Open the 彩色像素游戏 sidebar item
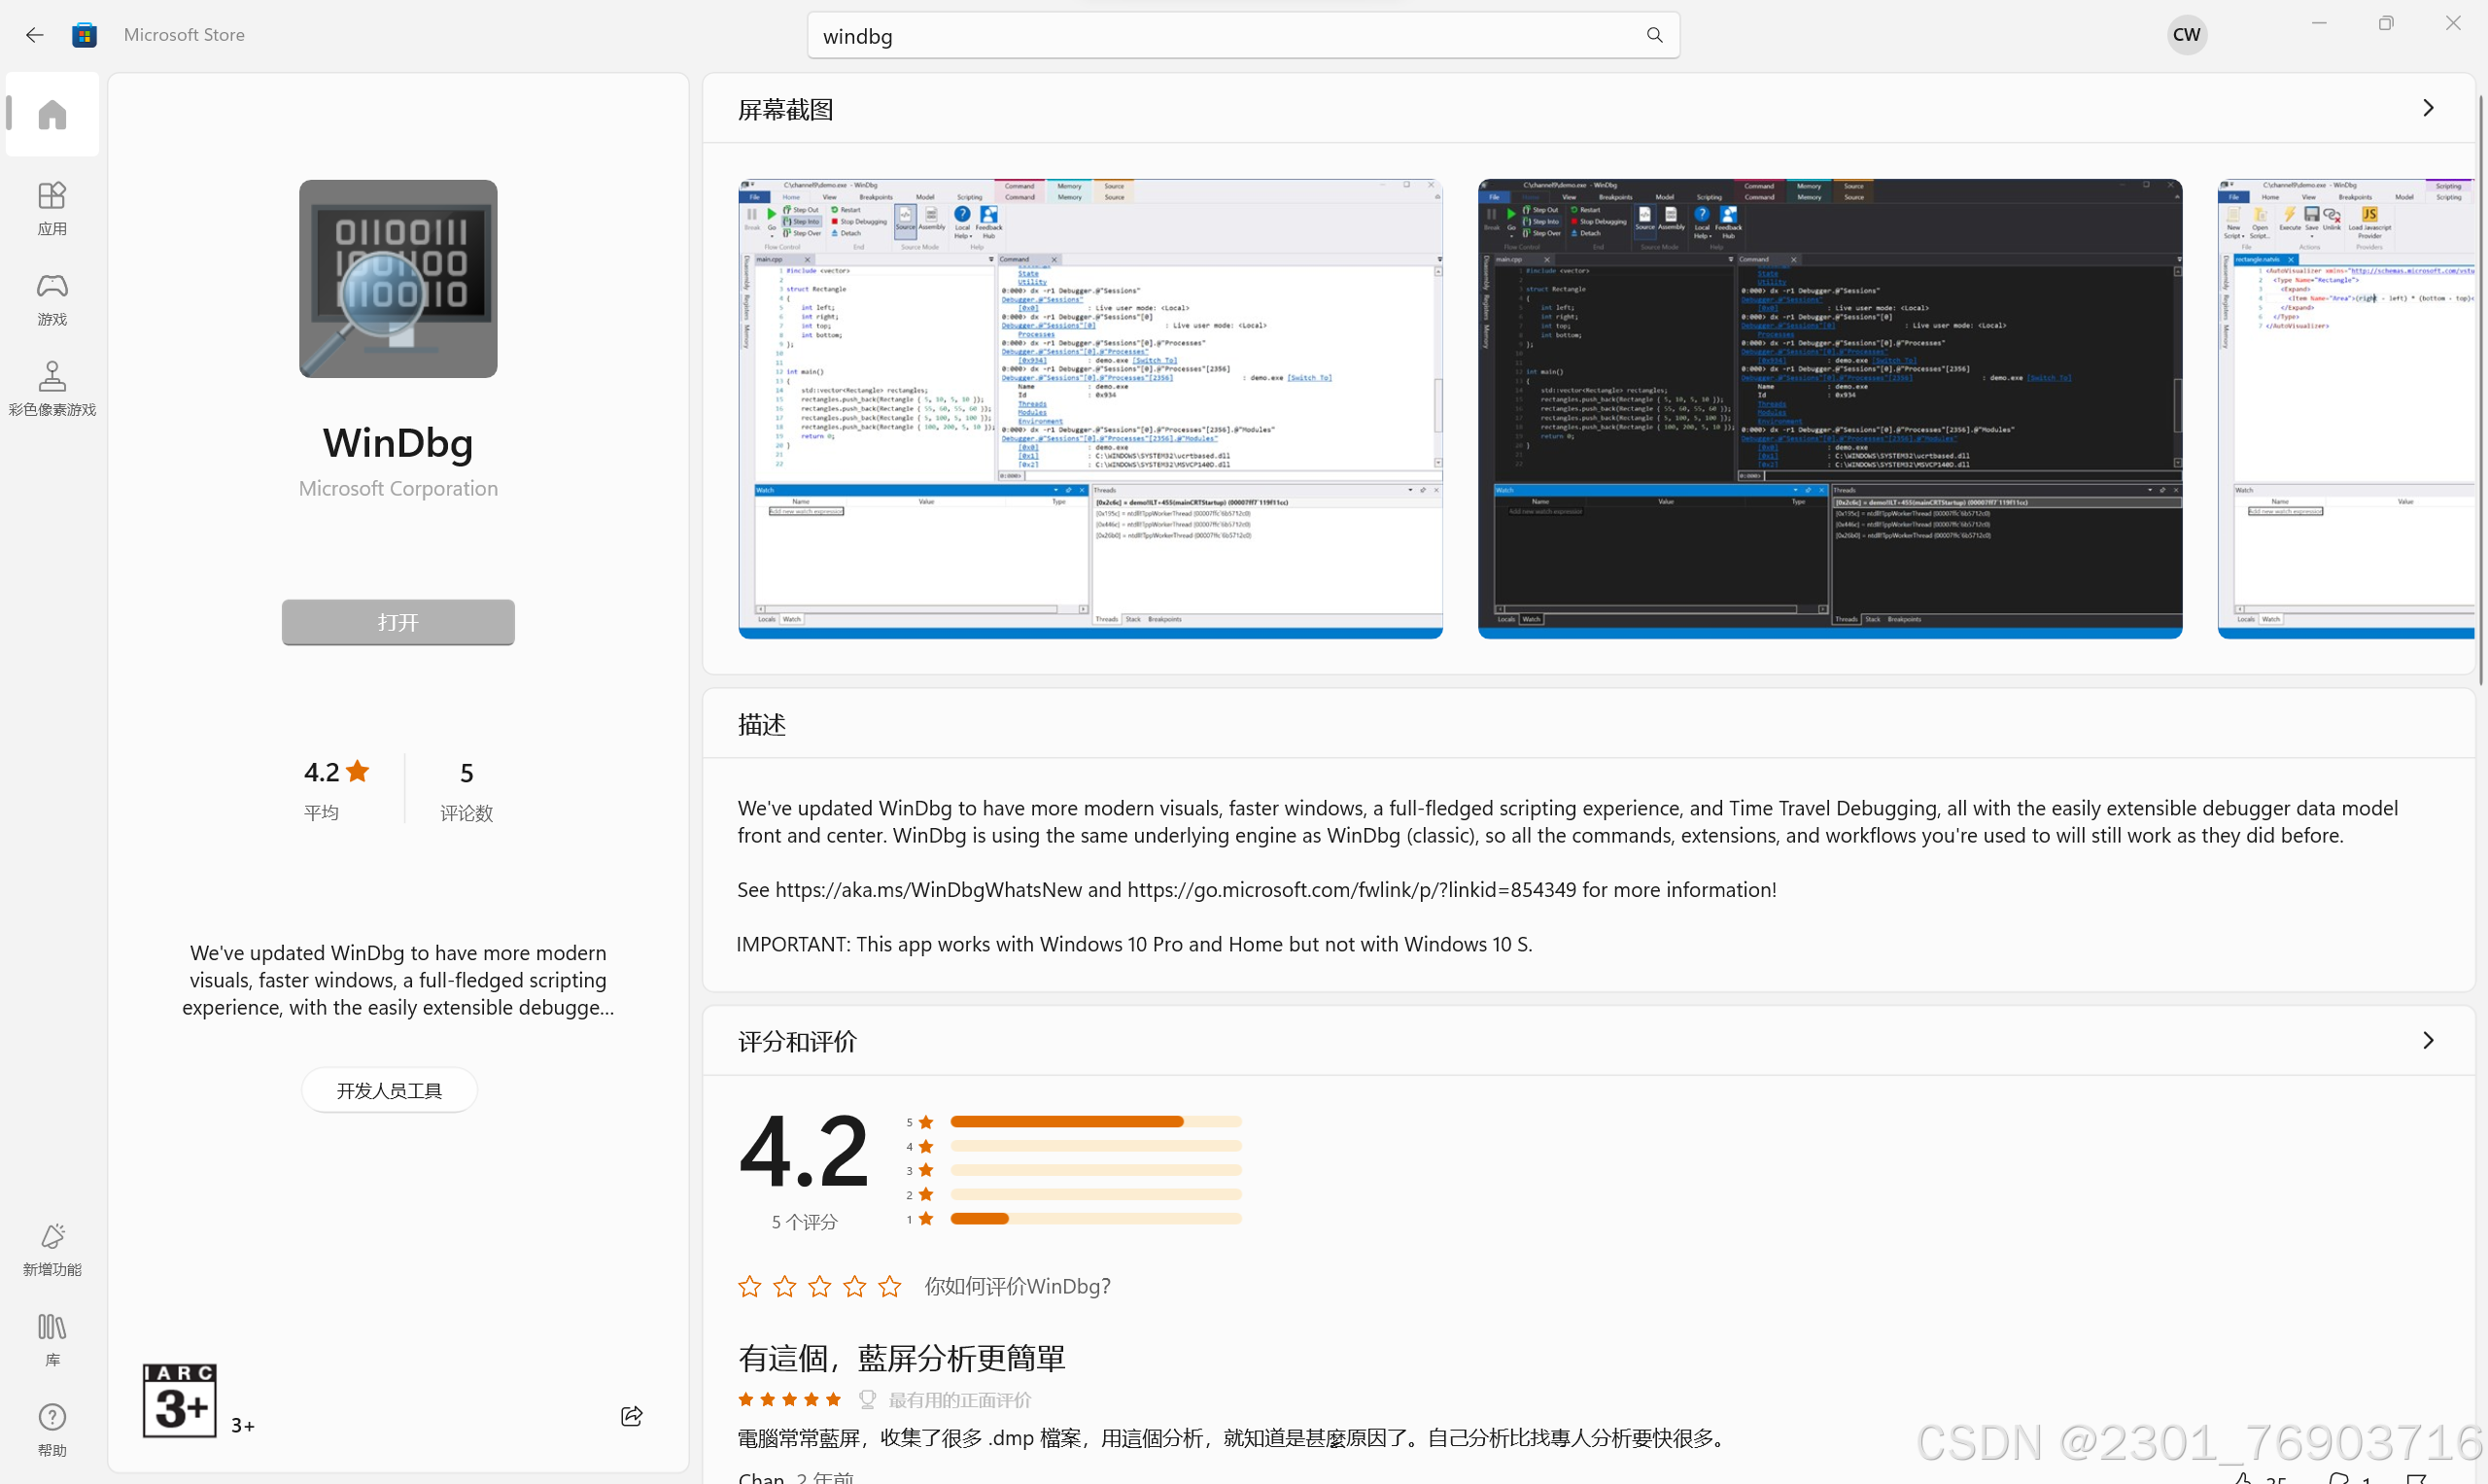The image size is (2488, 1484). coord(52,388)
